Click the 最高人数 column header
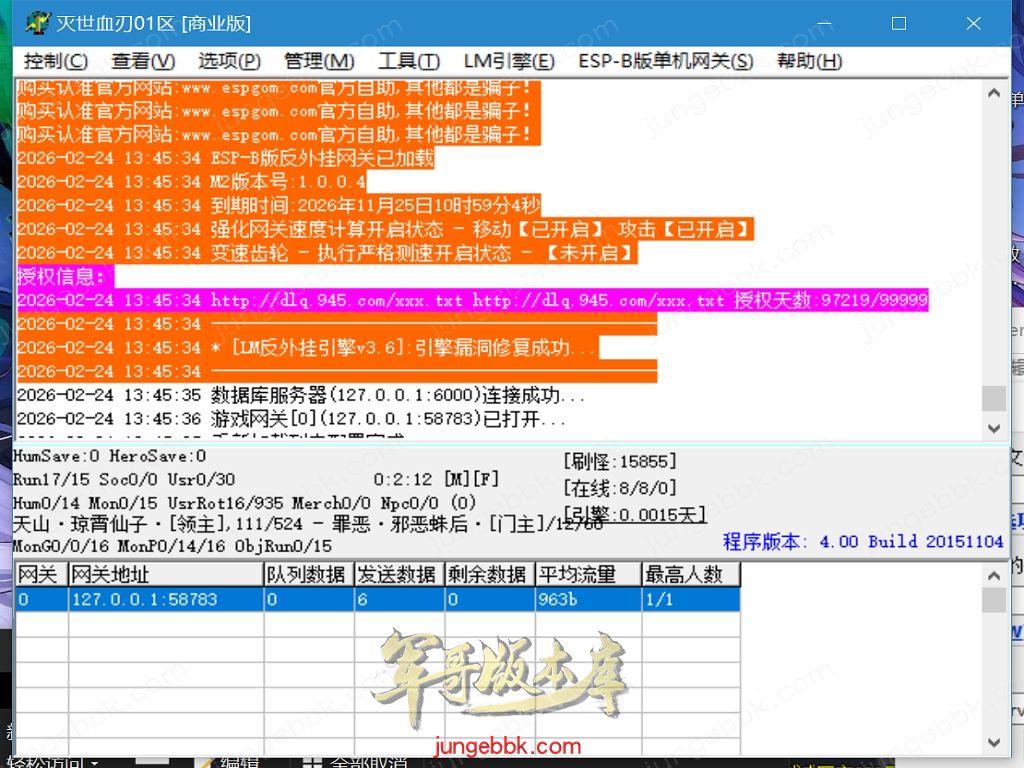Viewport: 1024px width, 768px height. (690, 574)
